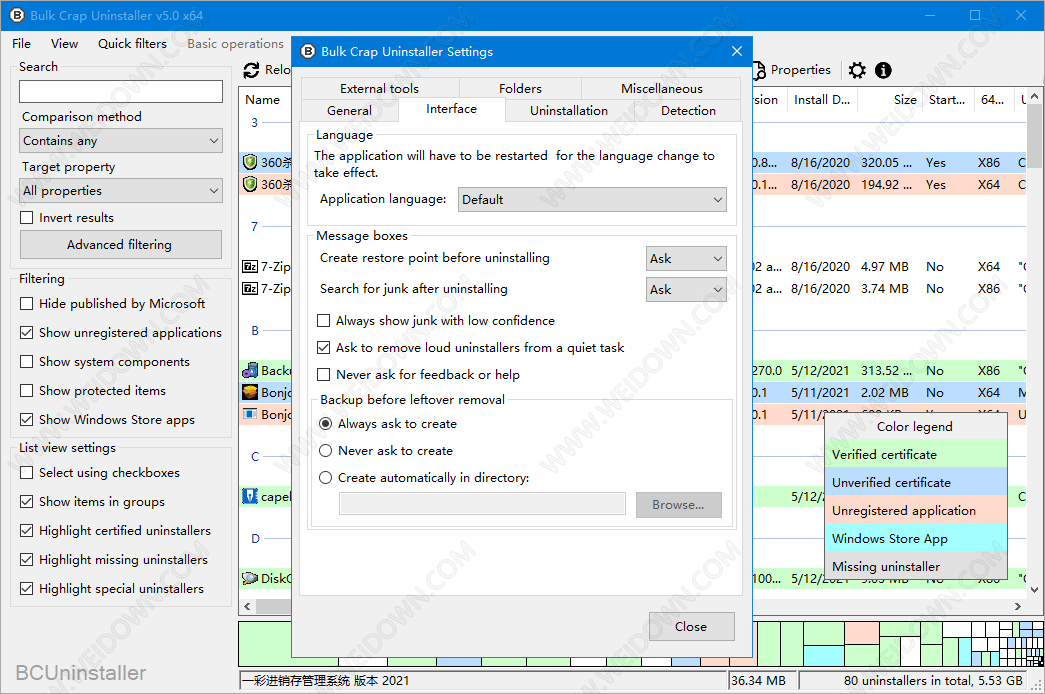Open the settings gear icon in toolbar
Screen dimensions: 1045x694
point(857,70)
